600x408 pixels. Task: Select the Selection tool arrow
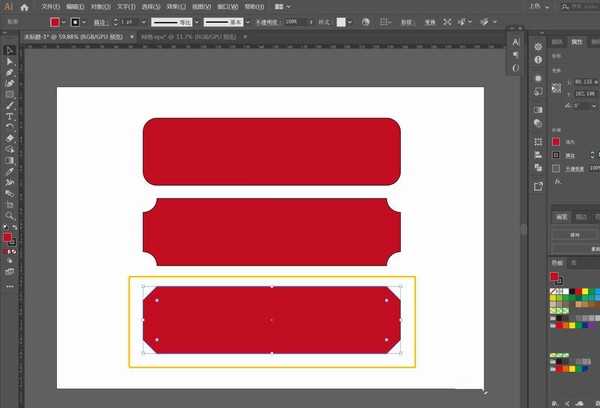(10, 51)
